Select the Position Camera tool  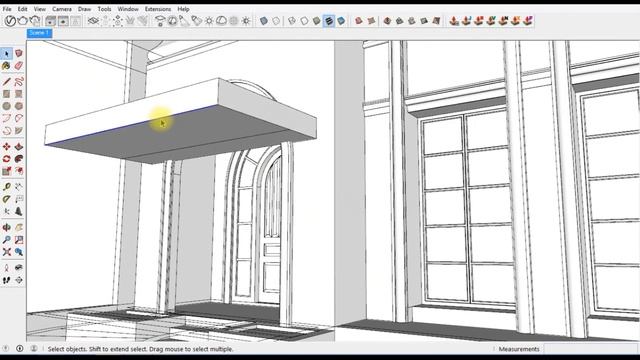coord(7,268)
